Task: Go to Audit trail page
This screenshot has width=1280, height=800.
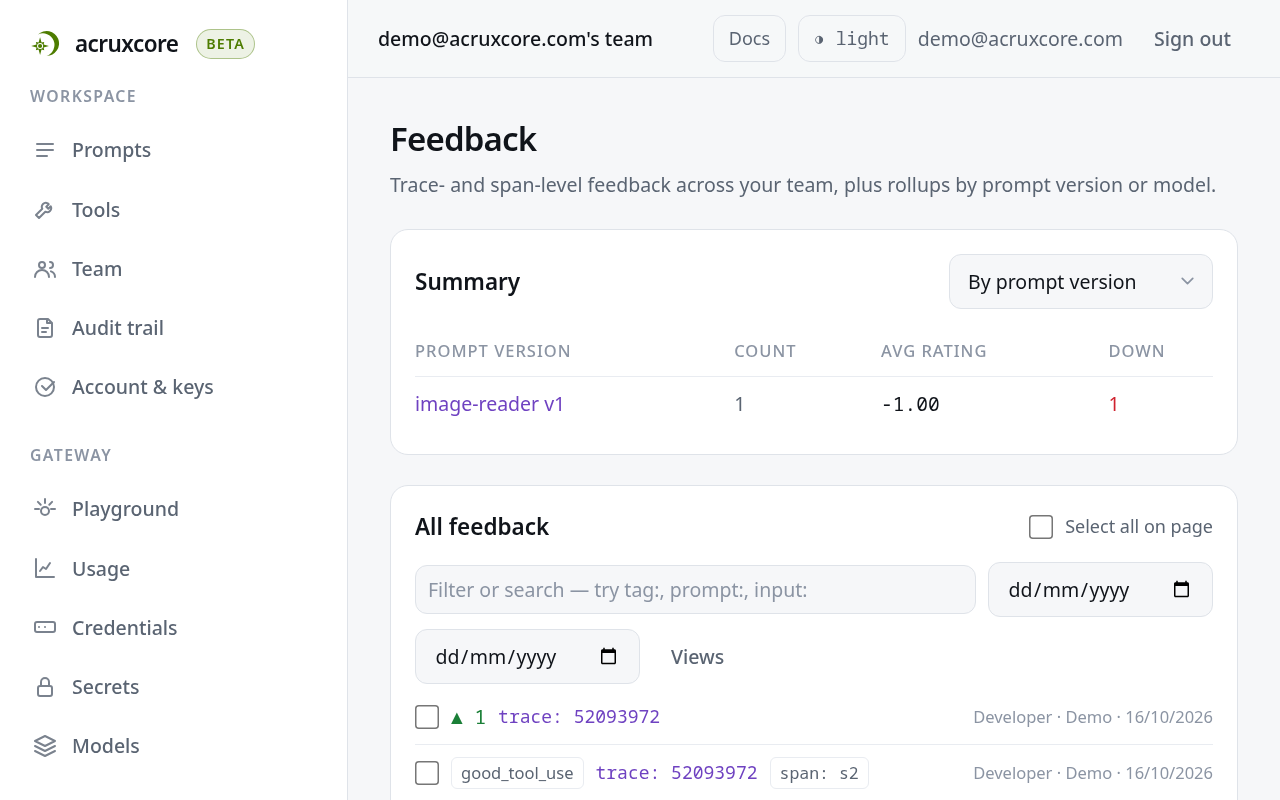Action: 117,328
